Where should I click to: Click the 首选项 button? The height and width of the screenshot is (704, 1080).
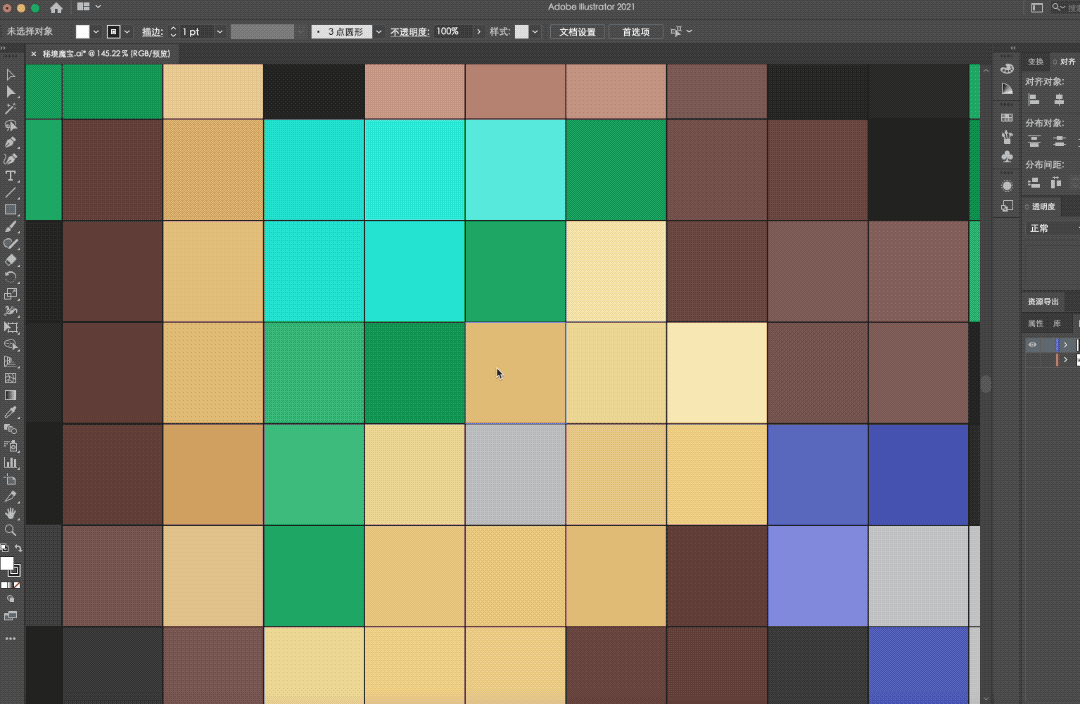coord(636,32)
